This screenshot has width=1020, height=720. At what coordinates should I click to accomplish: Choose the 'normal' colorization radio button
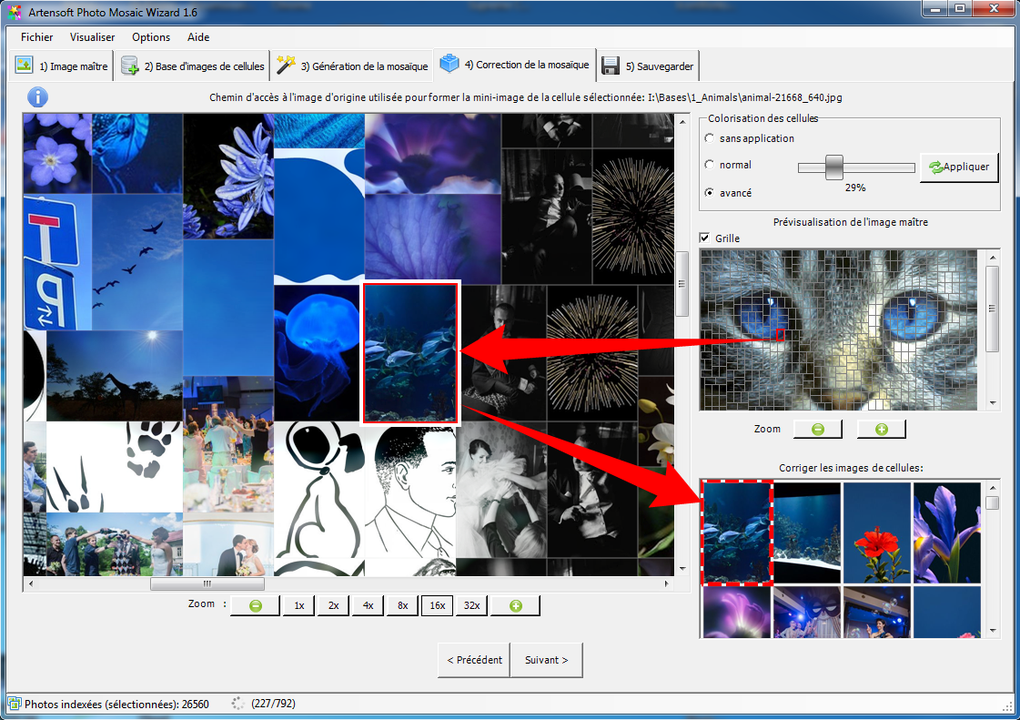pos(710,165)
